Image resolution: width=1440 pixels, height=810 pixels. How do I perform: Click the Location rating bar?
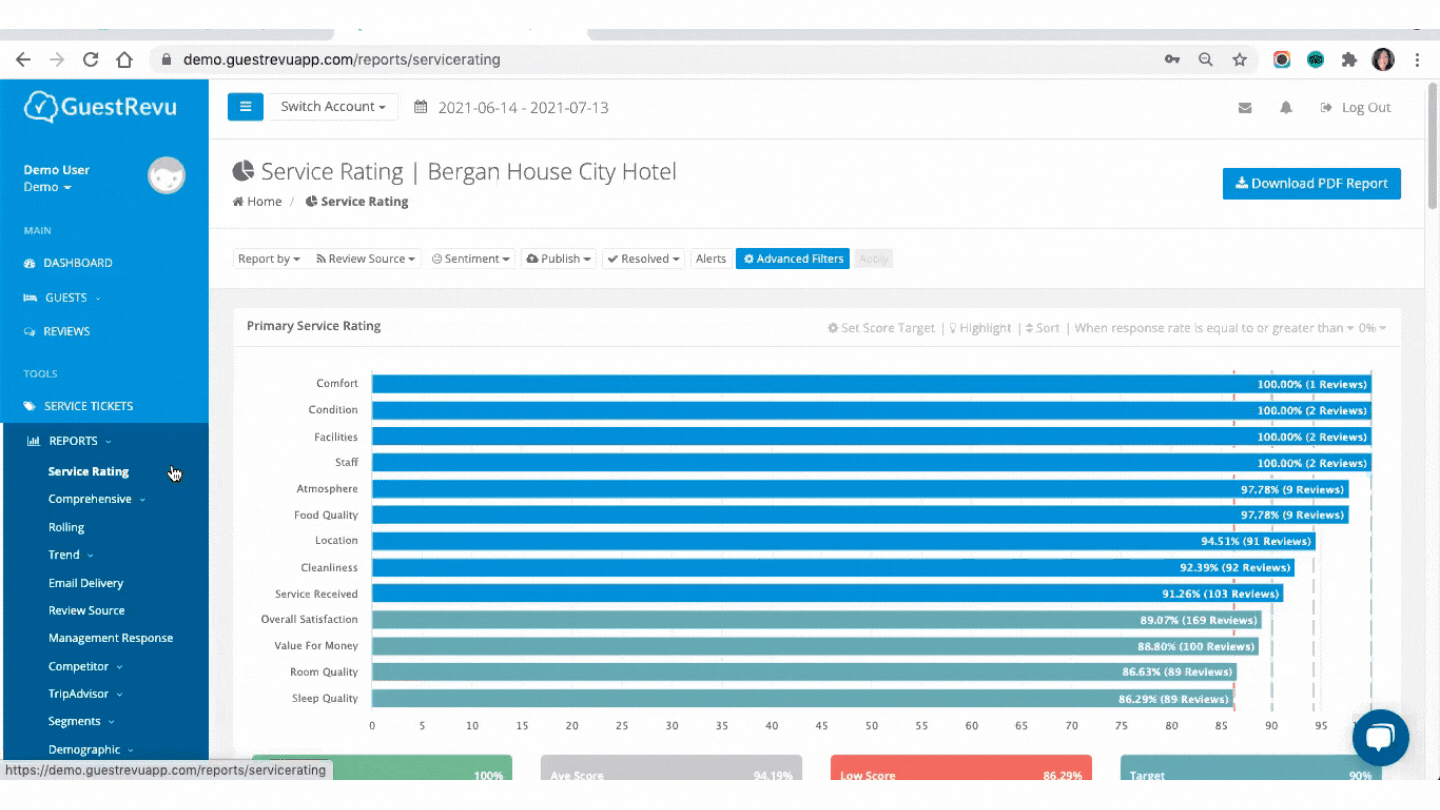(843, 541)
